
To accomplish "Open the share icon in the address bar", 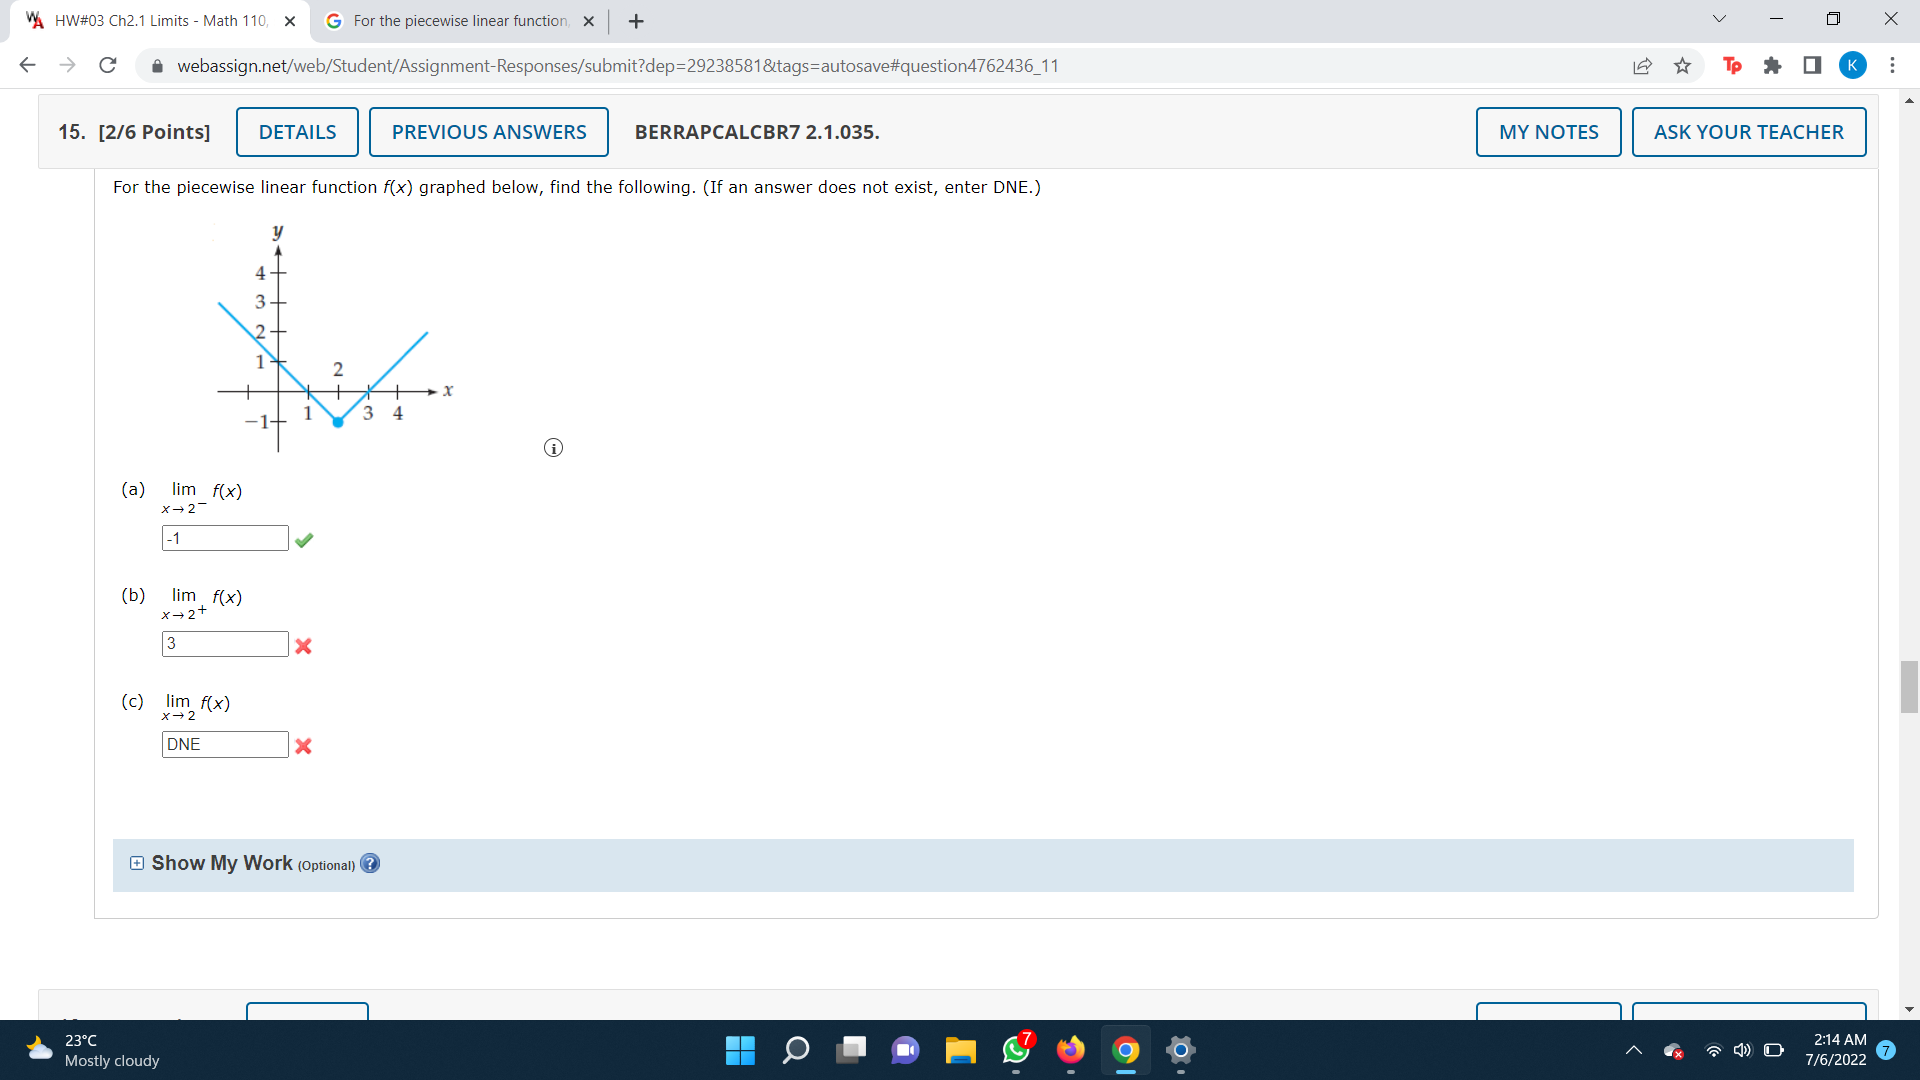I will [1642, 66].
